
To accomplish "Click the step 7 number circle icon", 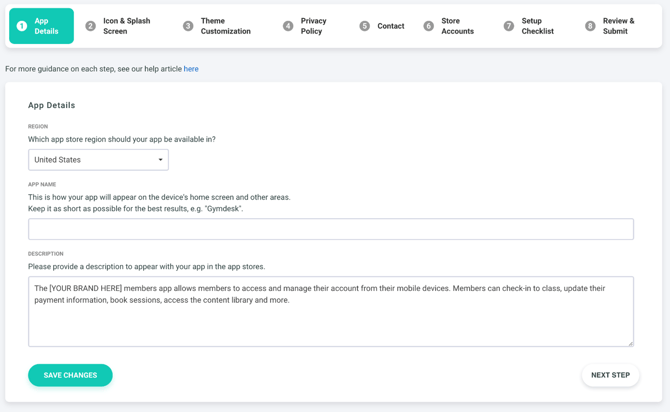I will pos(509,26).
